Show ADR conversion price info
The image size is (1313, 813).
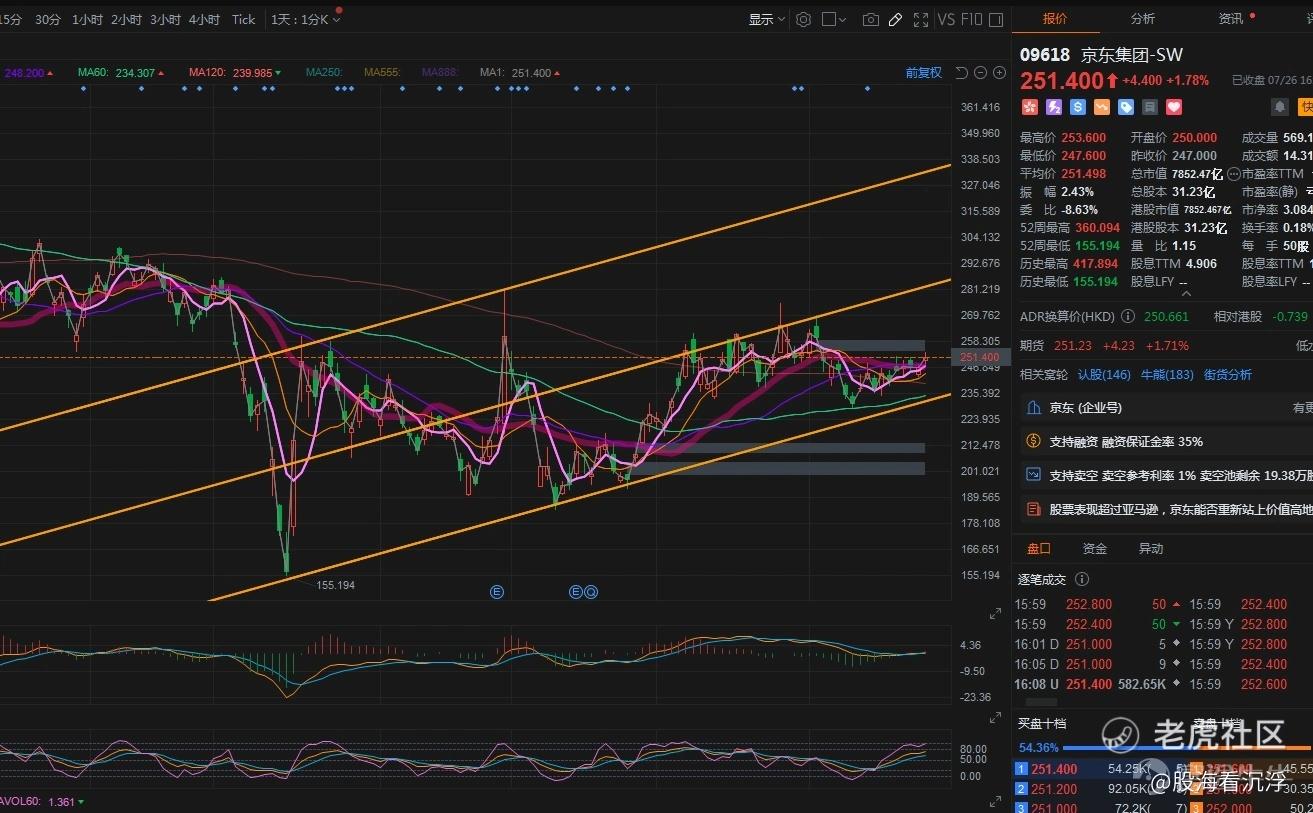pyautogui.click(x=1128, y=316)
